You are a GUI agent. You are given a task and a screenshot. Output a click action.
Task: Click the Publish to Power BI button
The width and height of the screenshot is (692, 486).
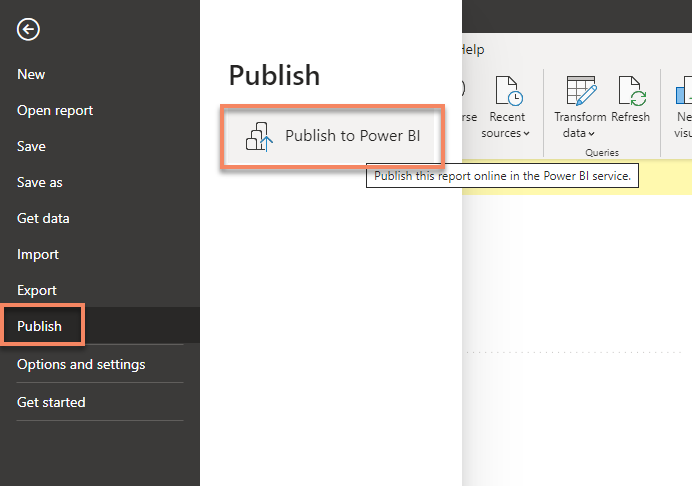coord(332,136)
